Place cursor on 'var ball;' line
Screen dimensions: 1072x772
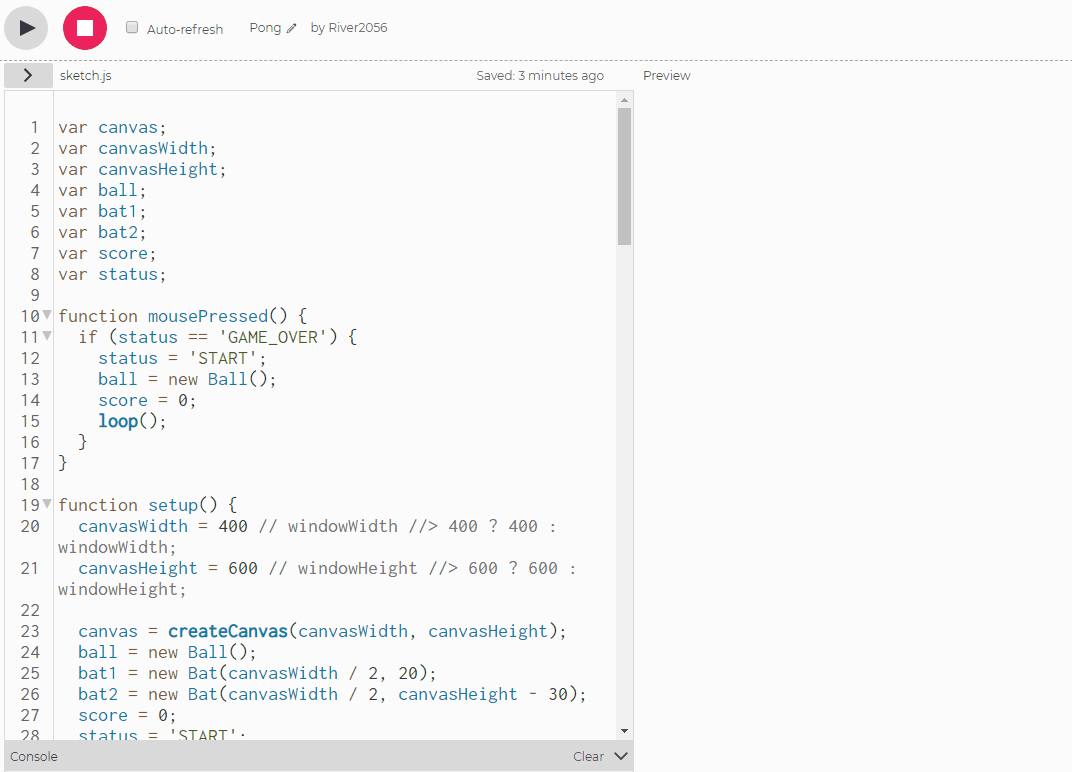[102, 190]
